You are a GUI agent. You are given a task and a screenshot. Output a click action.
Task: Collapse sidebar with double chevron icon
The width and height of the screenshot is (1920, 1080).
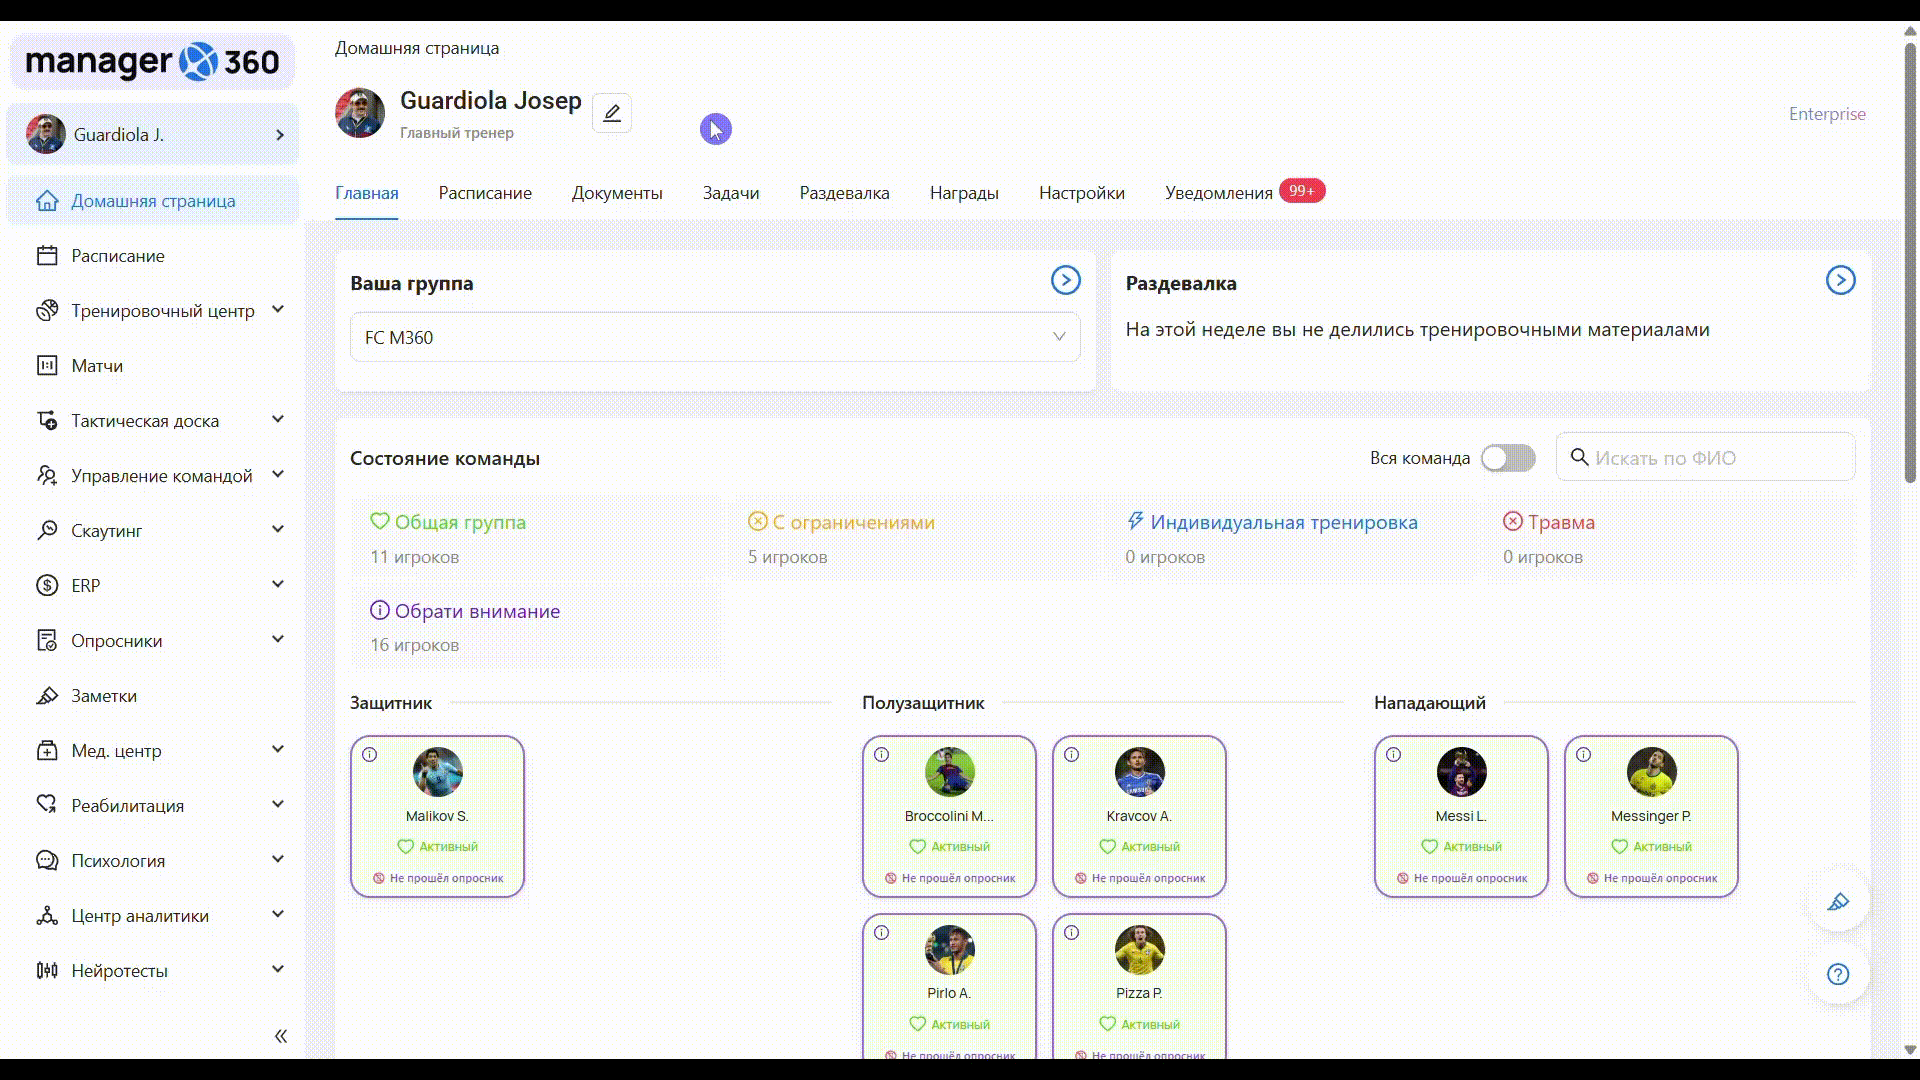[x=281, y=1036]
